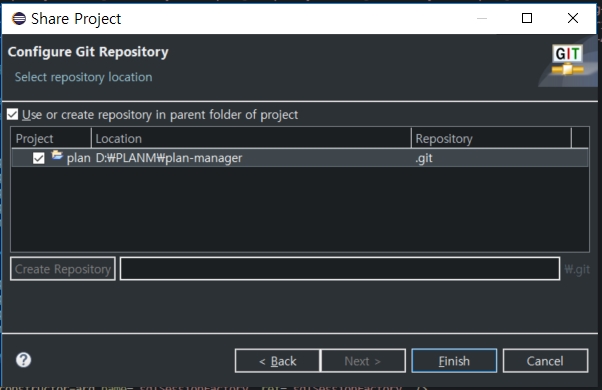The image size is (602, 390).
Task: Uncheck the plan project row checkbox
Action: click(38, 158)
